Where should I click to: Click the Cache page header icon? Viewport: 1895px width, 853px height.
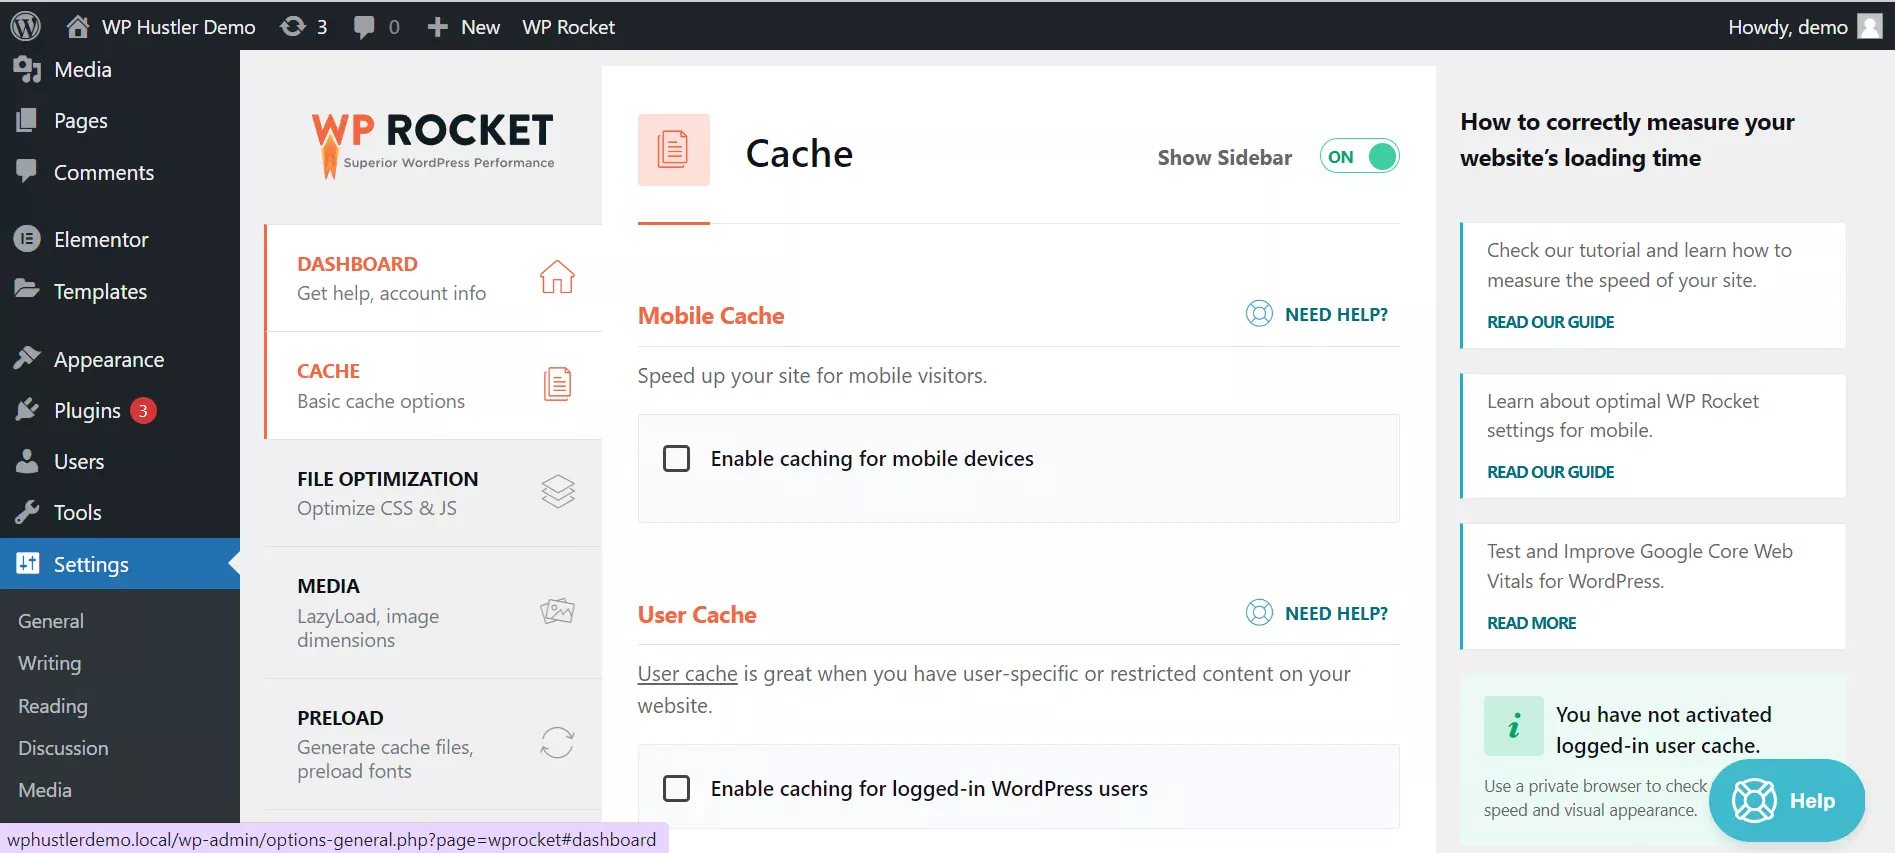[x=674, y=150]
